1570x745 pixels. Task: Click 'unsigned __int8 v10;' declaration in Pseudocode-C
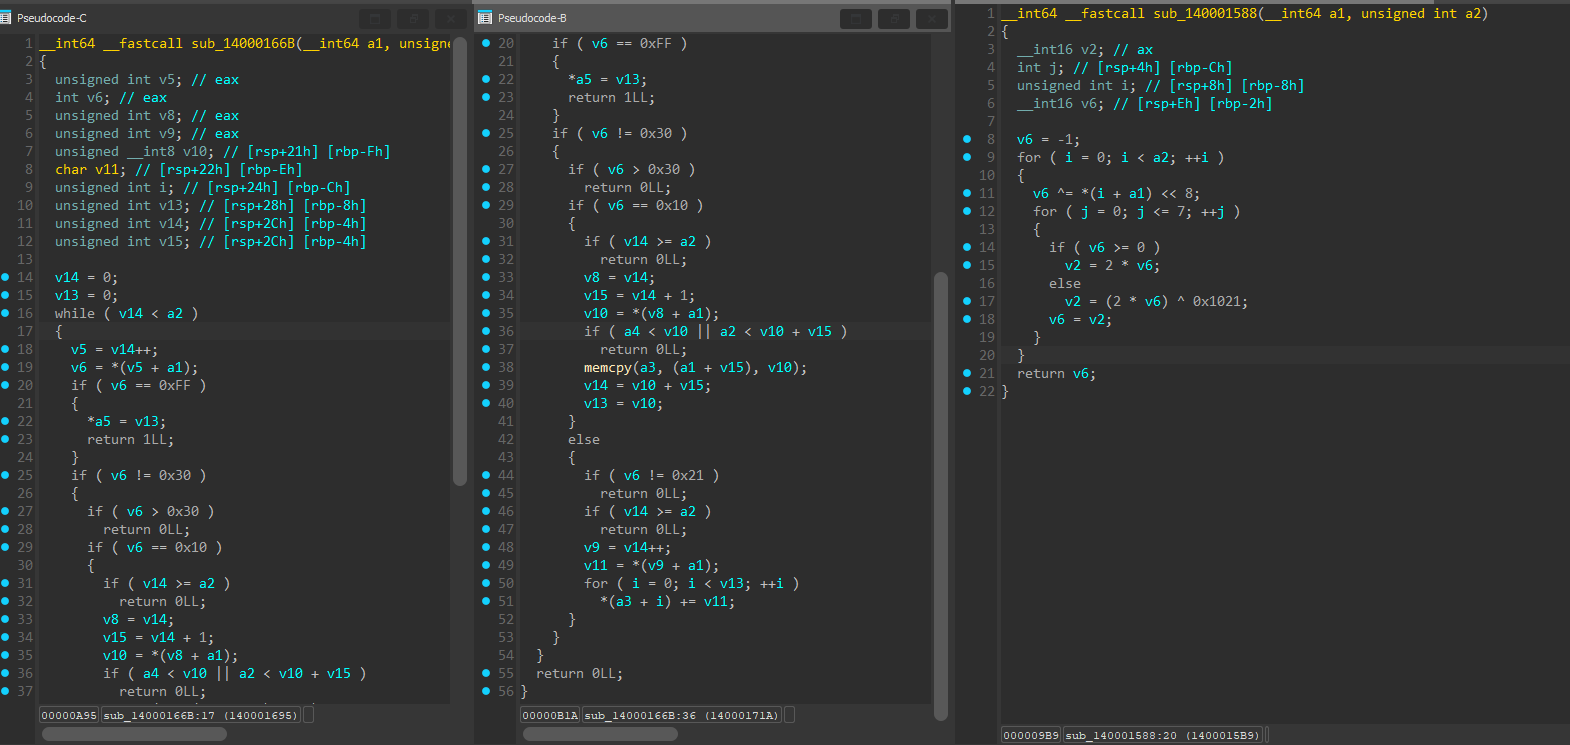134,151
